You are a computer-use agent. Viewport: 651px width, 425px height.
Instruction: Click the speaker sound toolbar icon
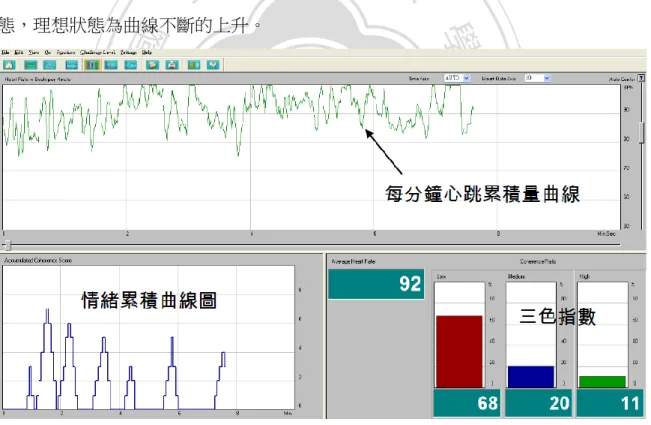click(x=193, y=65)
